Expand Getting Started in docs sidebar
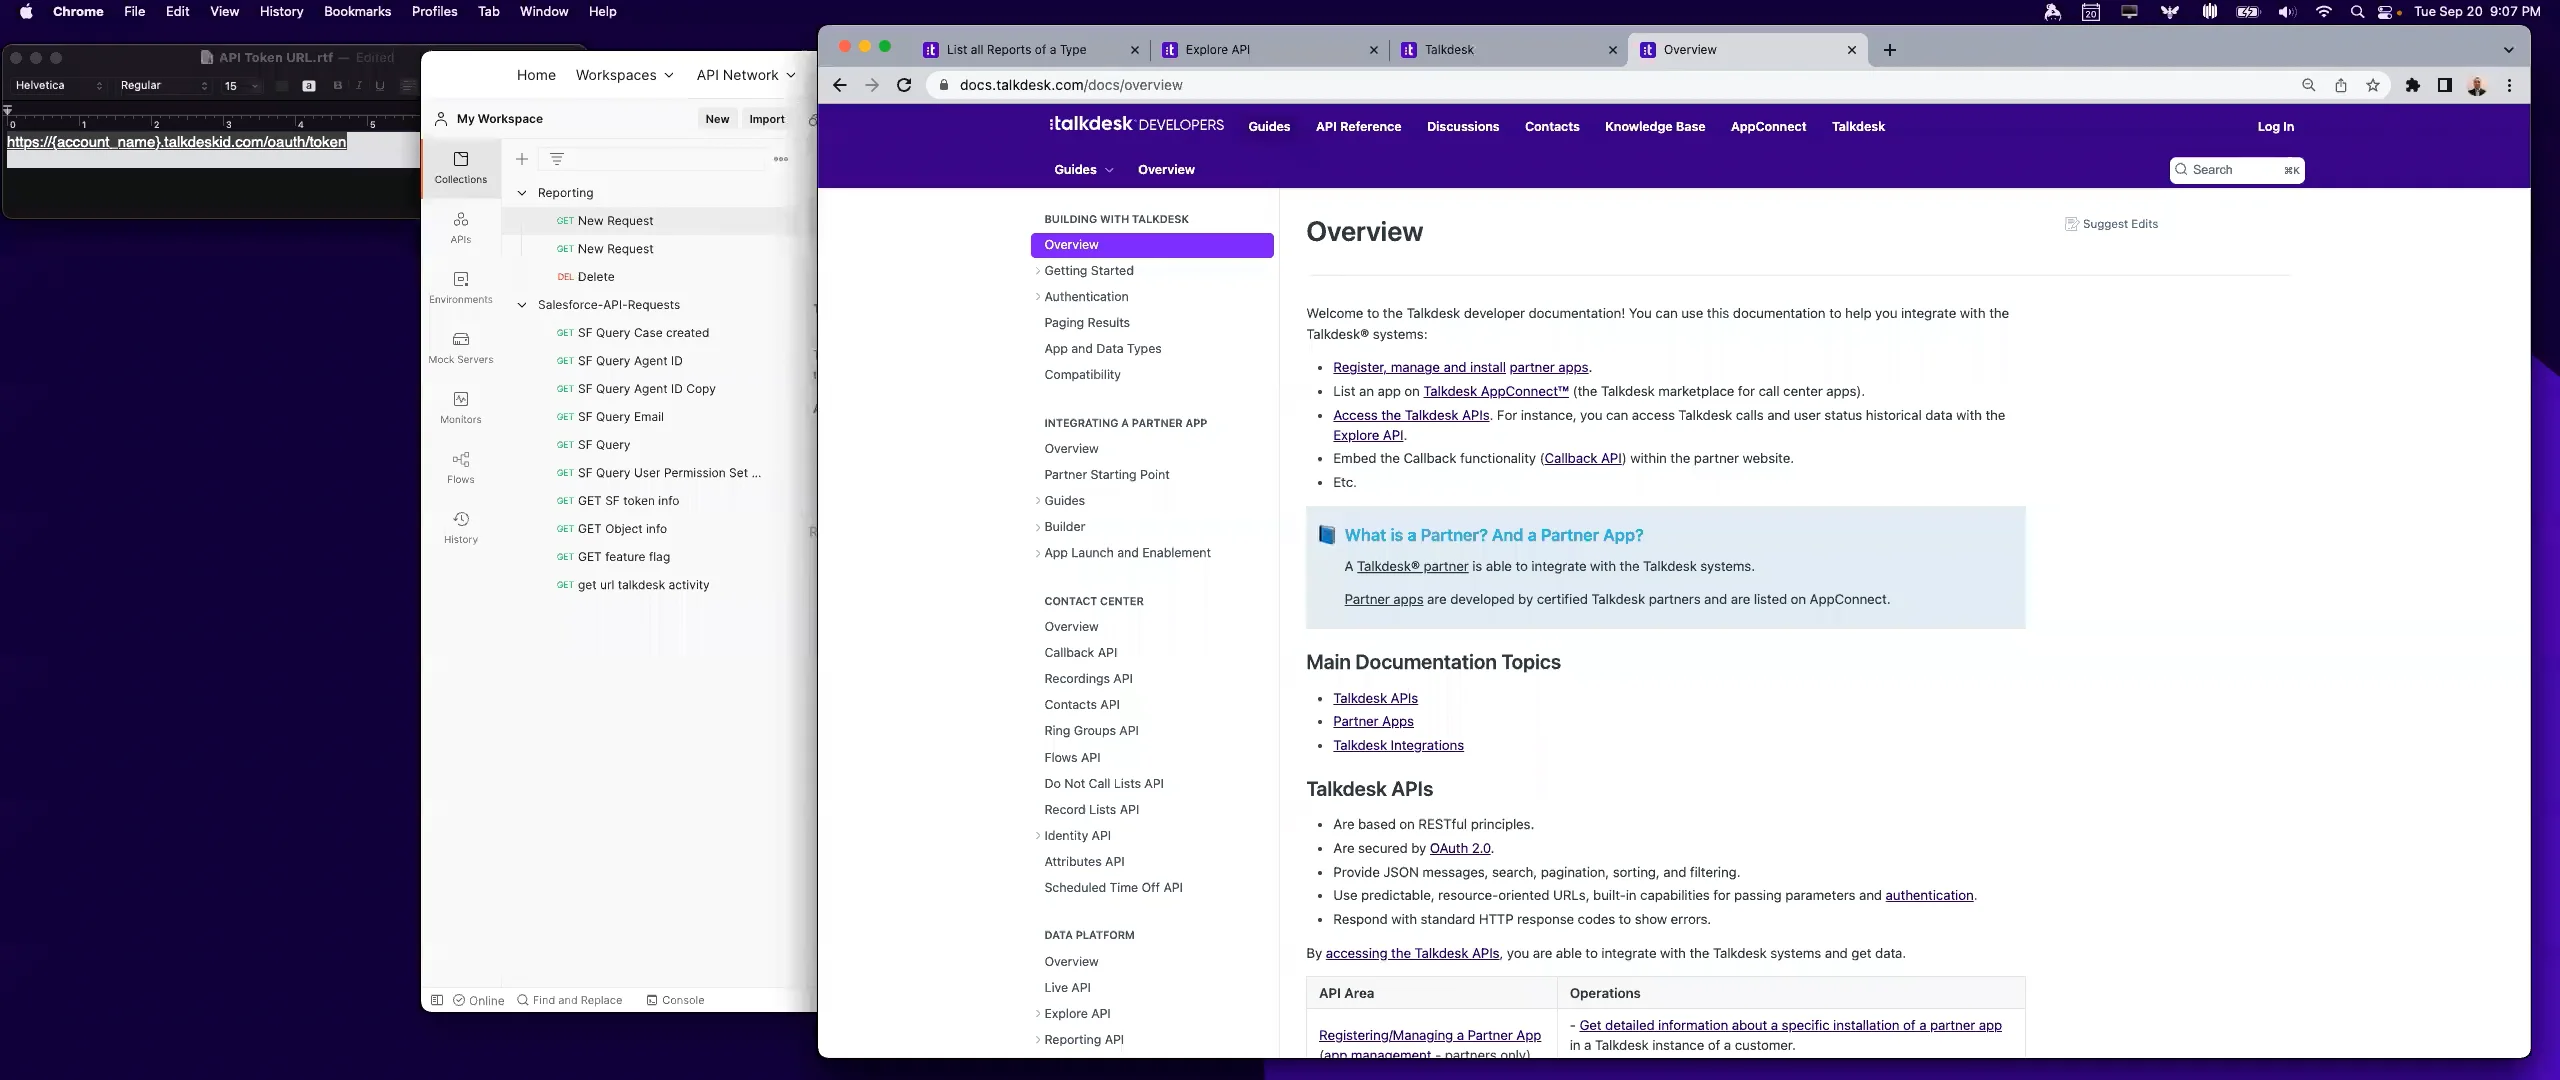Image resolution: width=2560 pixels, height=1080 pixels. coord(1037,271)
